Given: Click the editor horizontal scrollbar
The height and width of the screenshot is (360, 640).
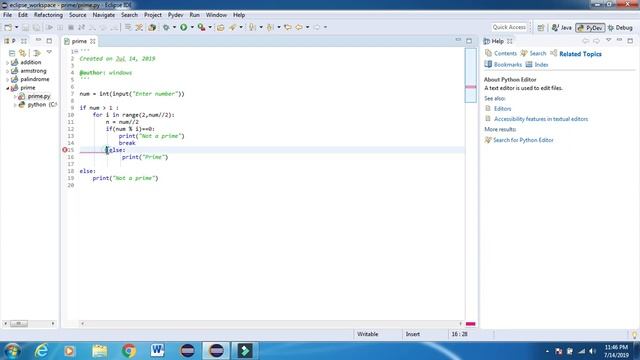Looking at the screenshot, I should (x=271, y=323).
